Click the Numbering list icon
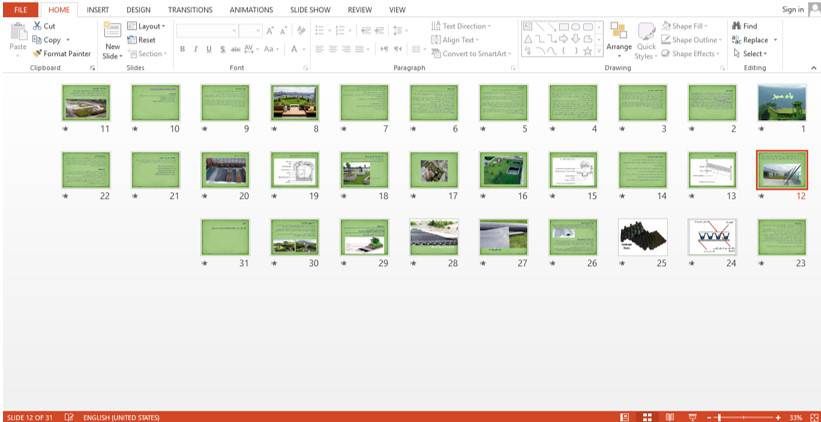The height and width of the screenshot is (422, 821). tap(342, 31)
